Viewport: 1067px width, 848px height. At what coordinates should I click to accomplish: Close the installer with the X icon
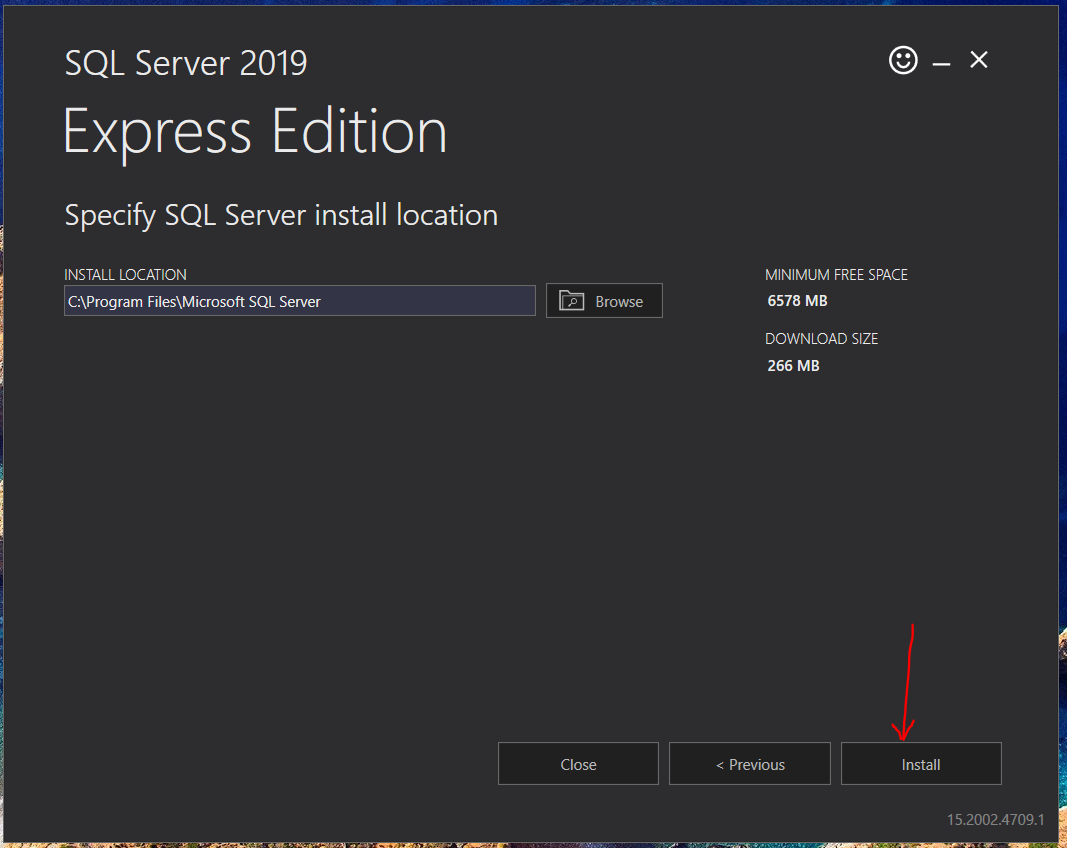pyautogui.click(x=979, y=60)
